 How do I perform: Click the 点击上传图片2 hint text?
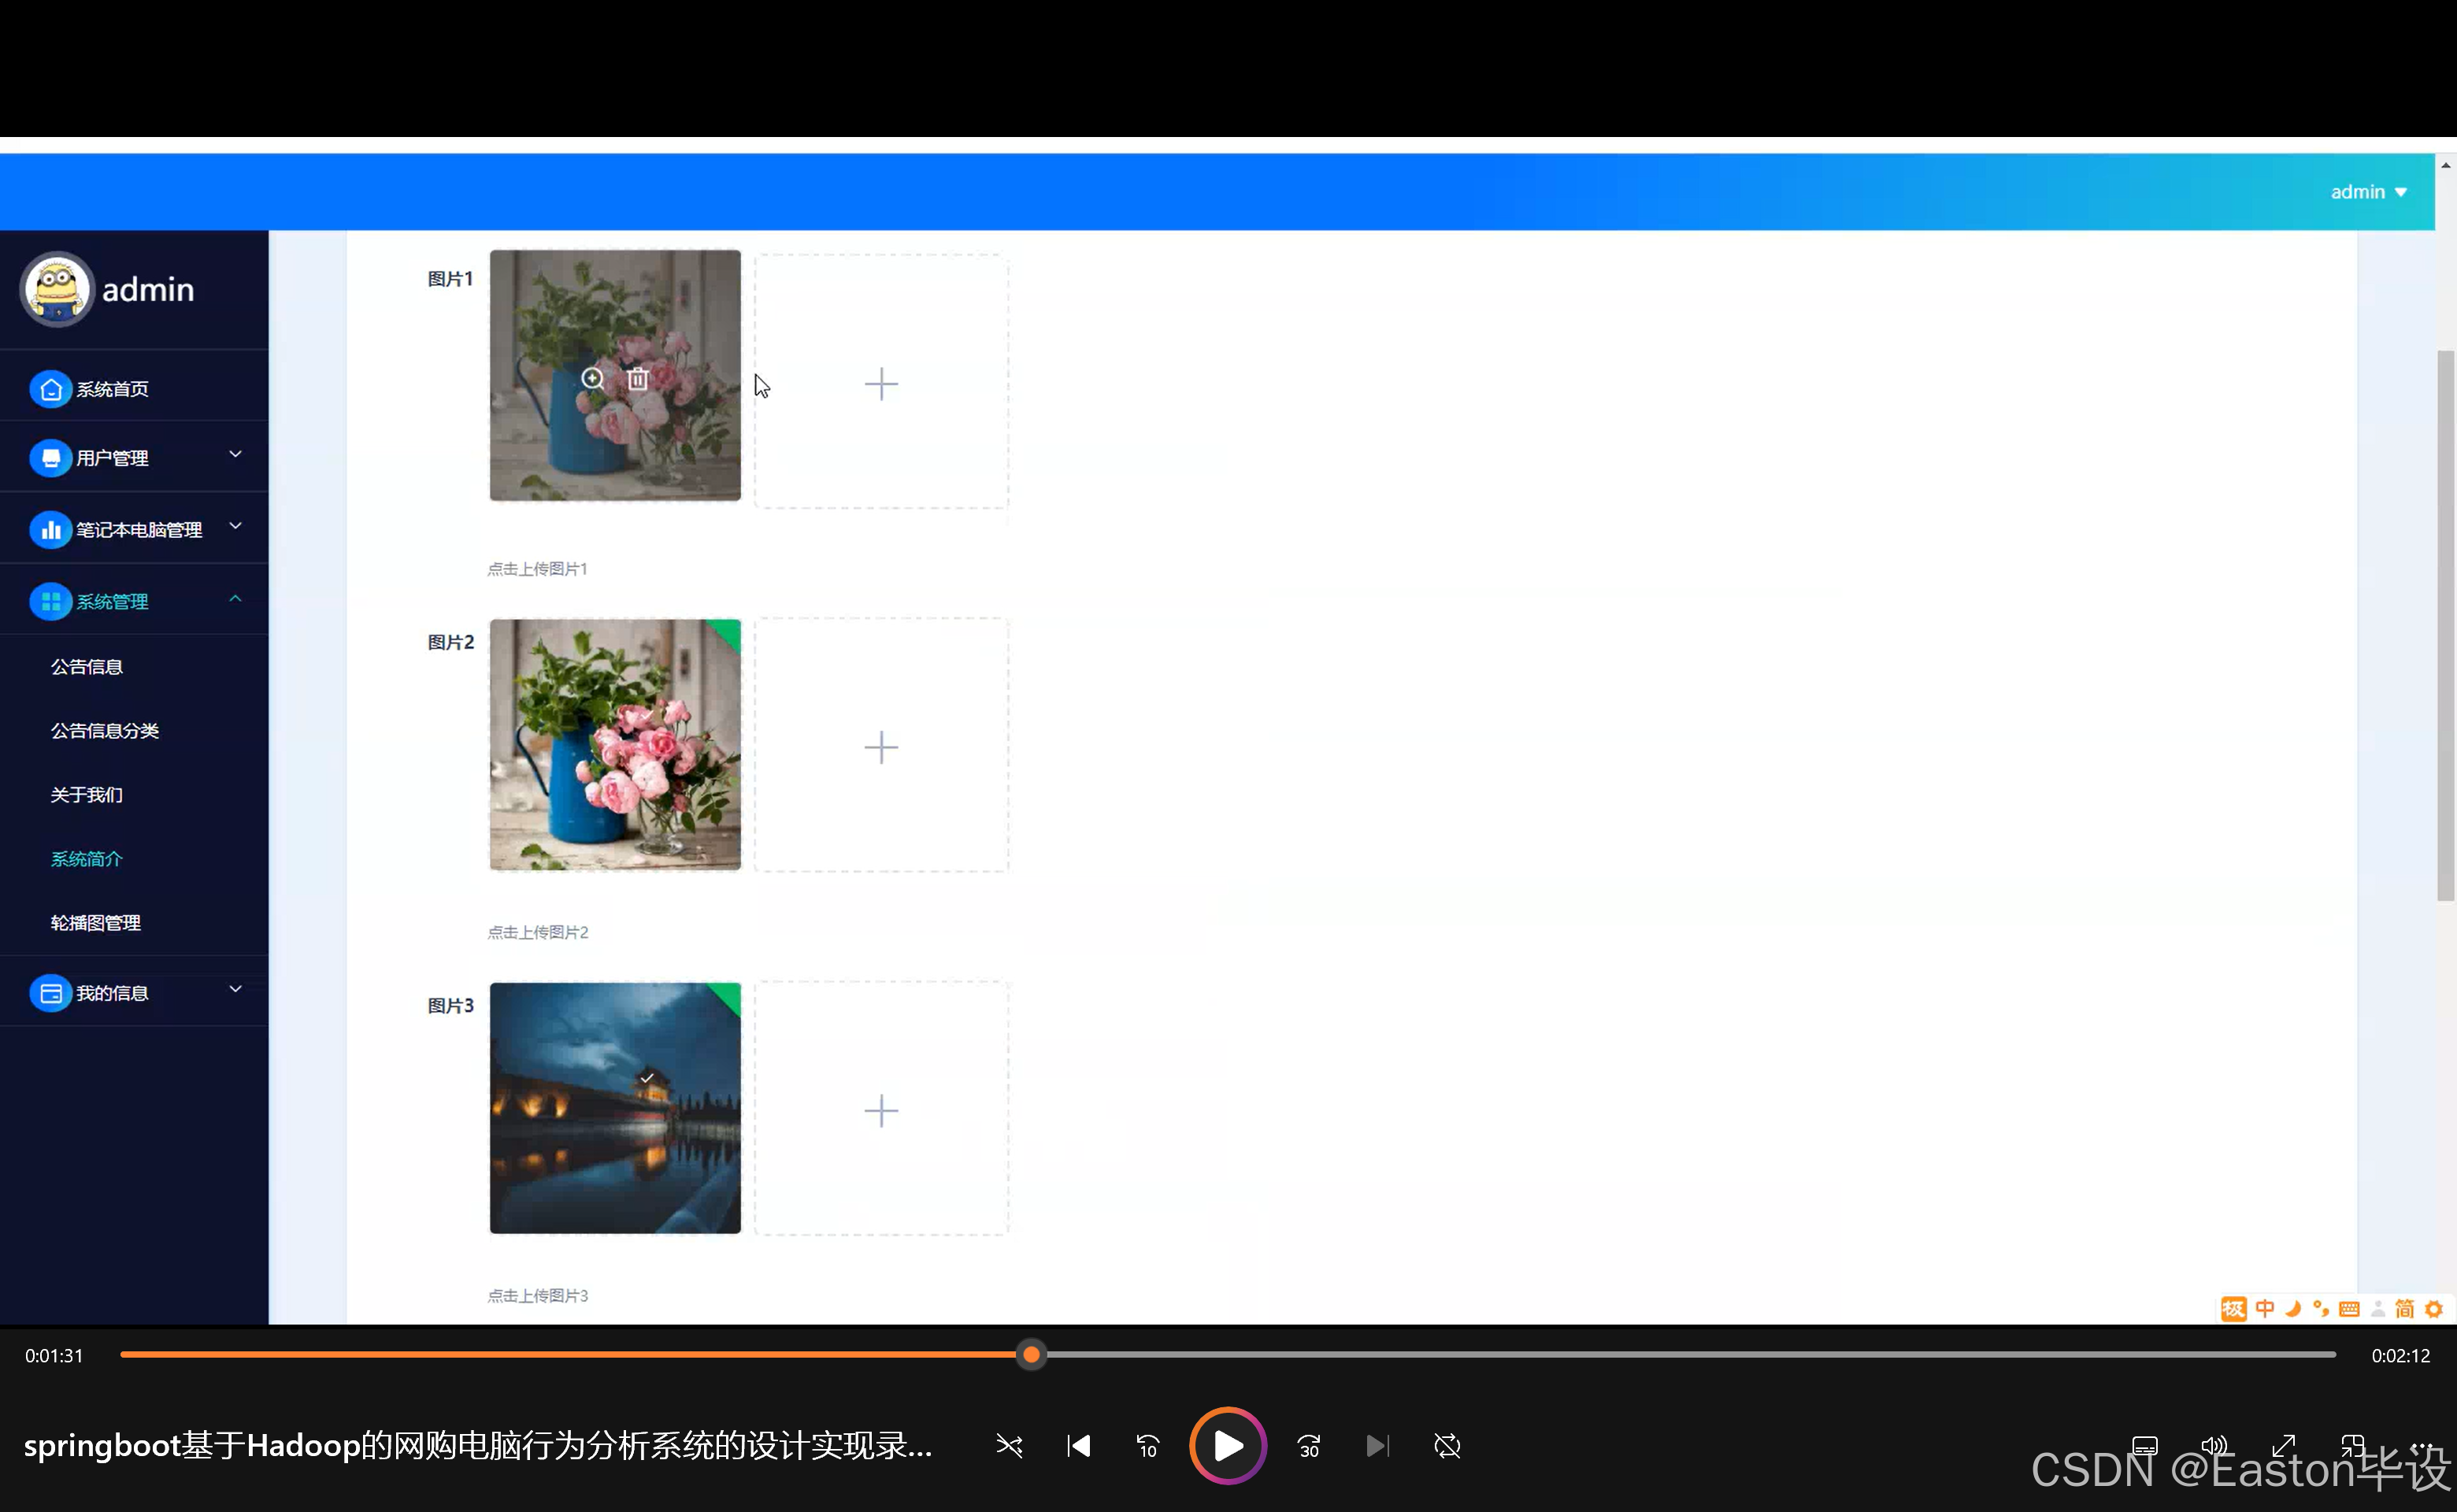pos(538,932)
